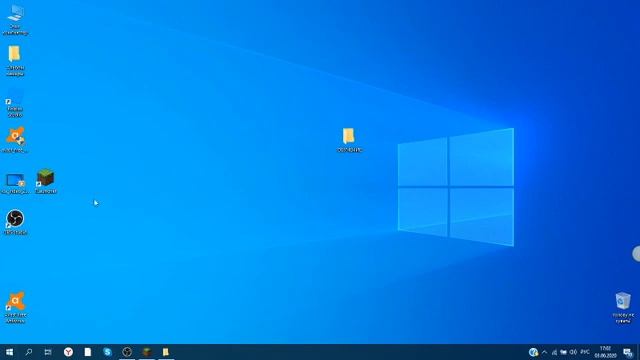Open taskbar search magnifier
The image size is (640, 360).
tap(29, 352)
